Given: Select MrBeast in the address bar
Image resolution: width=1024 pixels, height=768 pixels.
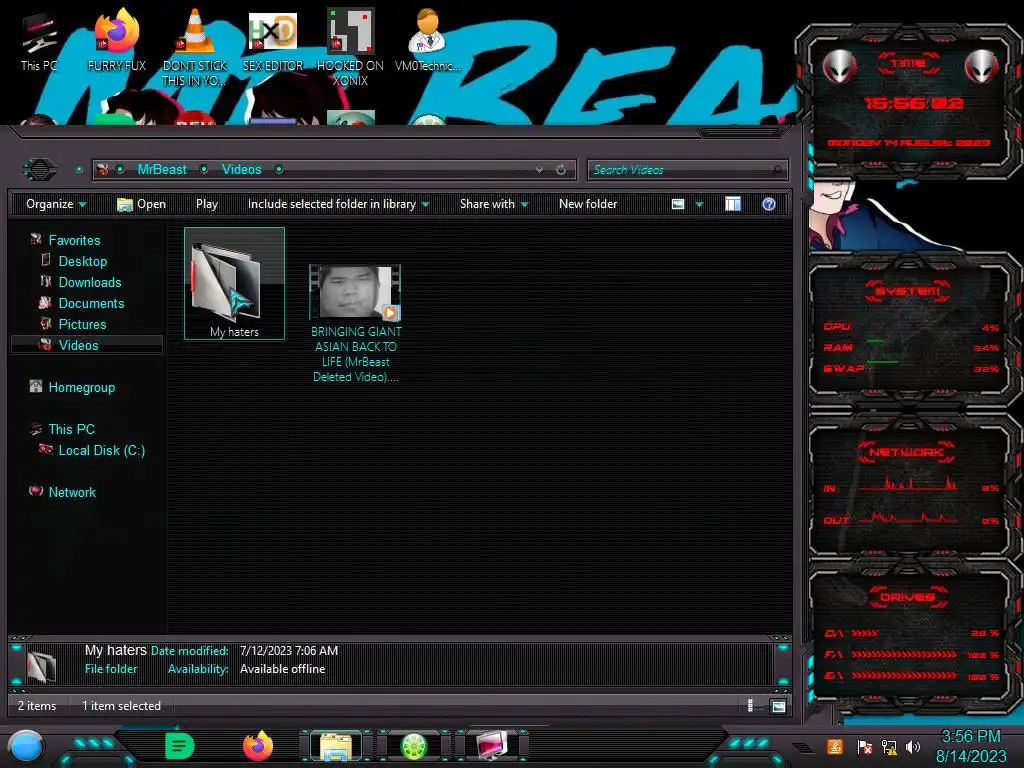Looking at the screenshot, I should click(x=162, y=170).
